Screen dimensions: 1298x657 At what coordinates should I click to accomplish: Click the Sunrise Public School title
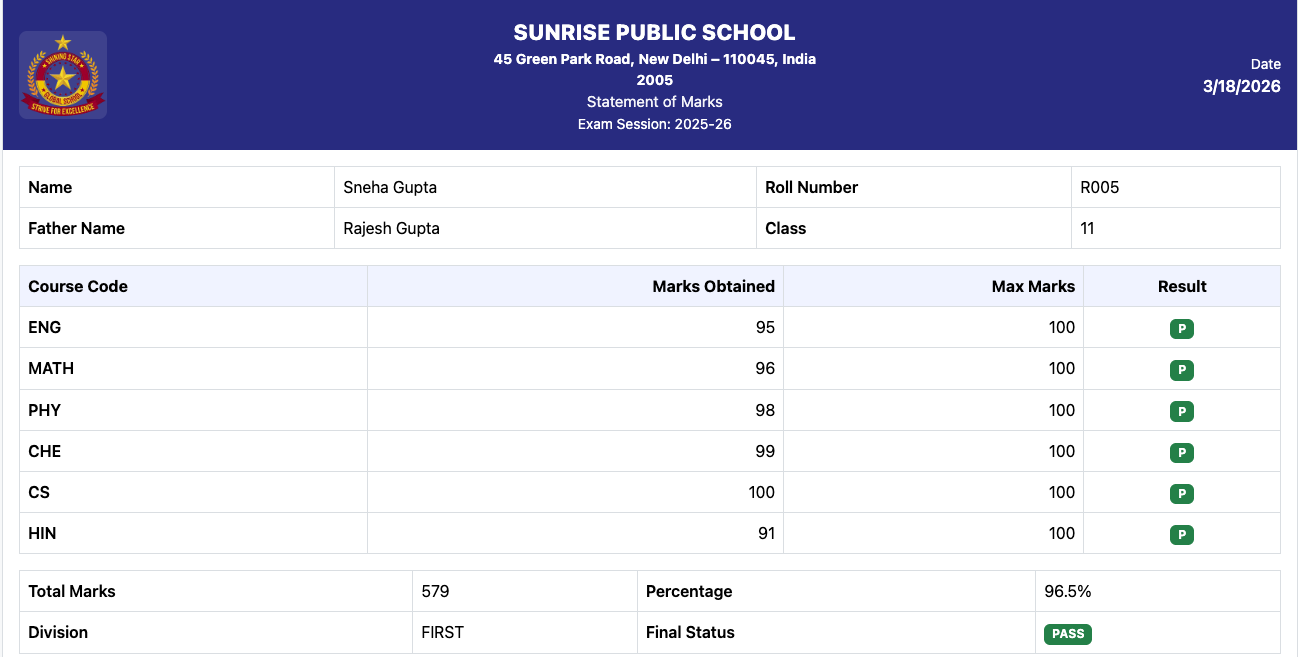point(654,32)
